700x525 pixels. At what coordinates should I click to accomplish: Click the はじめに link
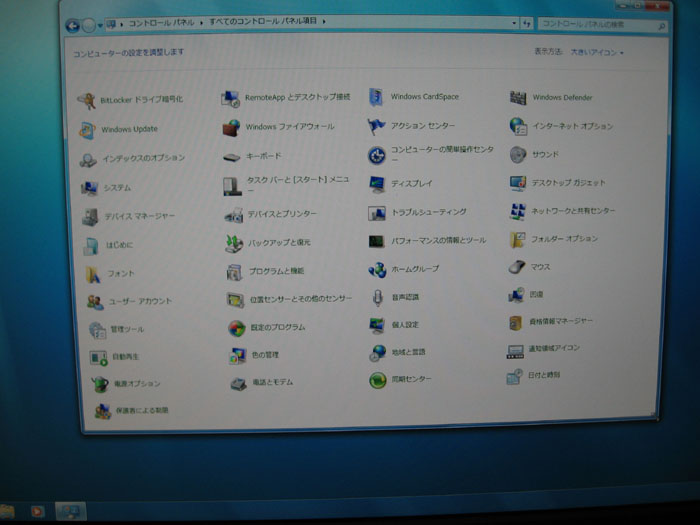(119, 245)
